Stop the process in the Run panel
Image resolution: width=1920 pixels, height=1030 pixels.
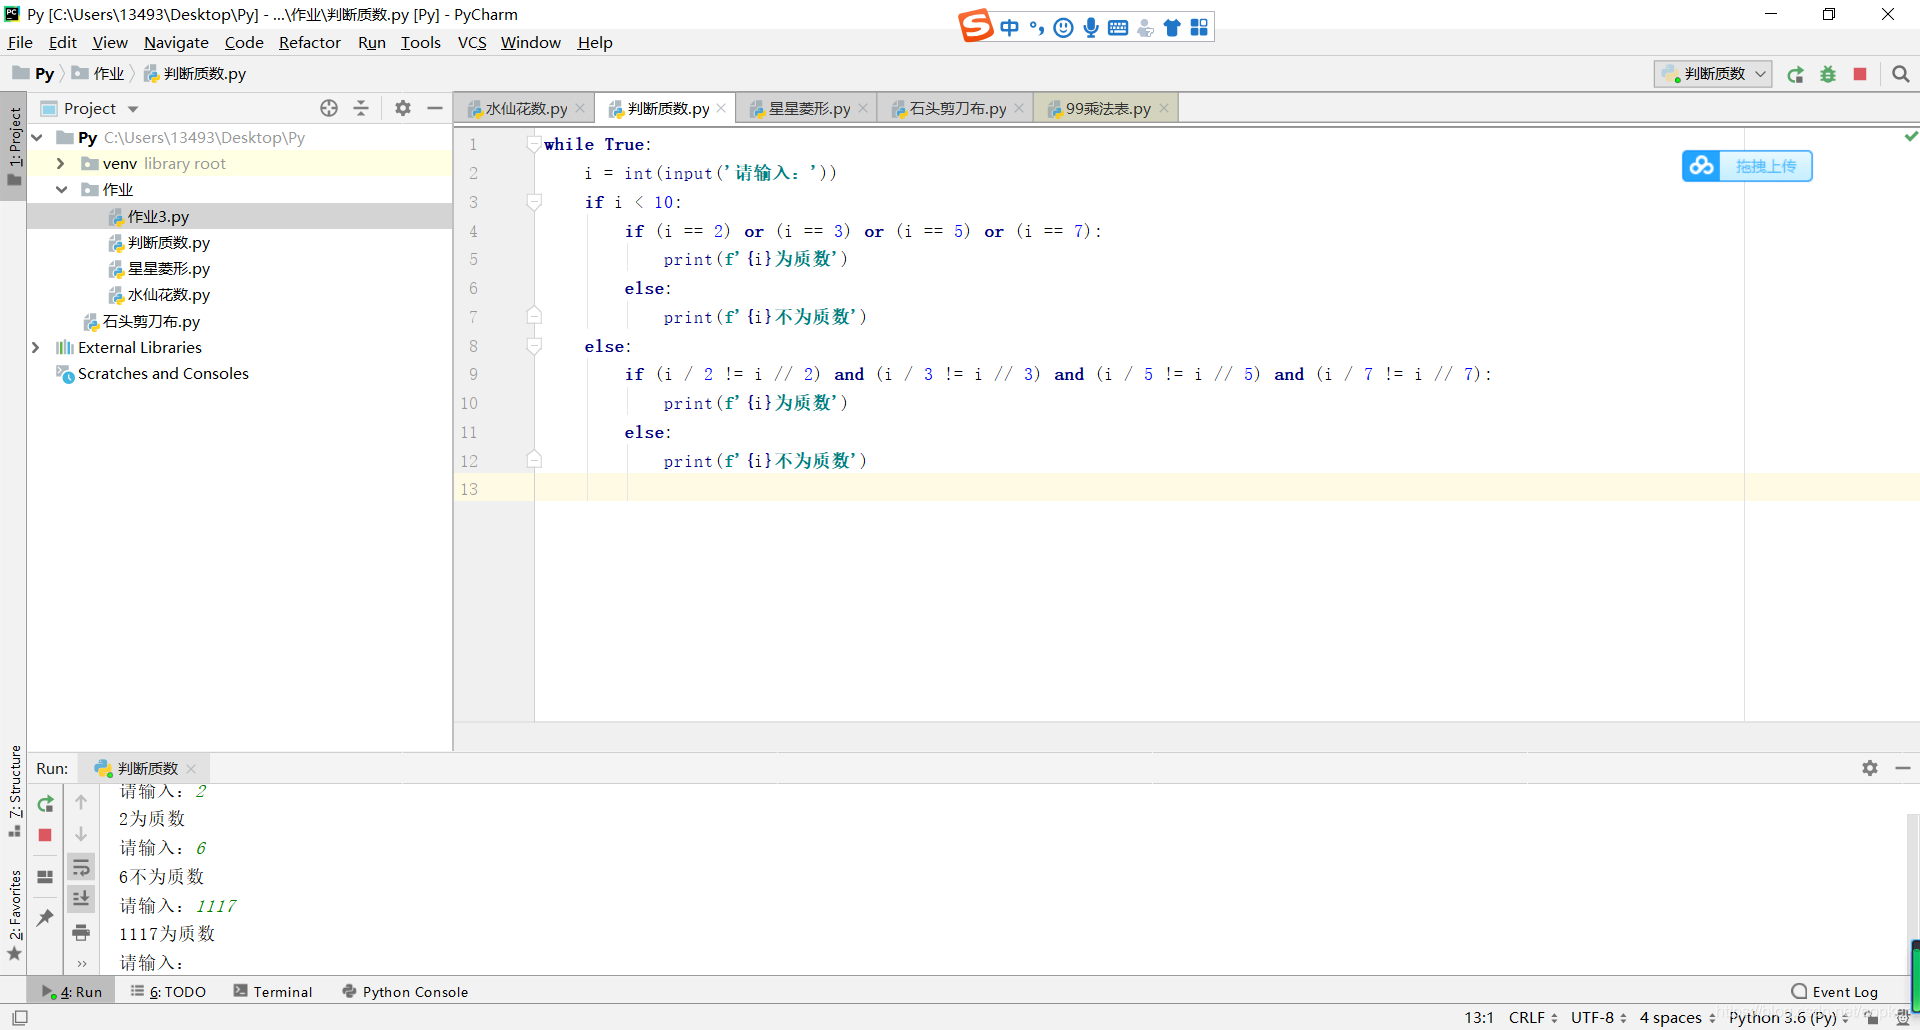point(45,835)
